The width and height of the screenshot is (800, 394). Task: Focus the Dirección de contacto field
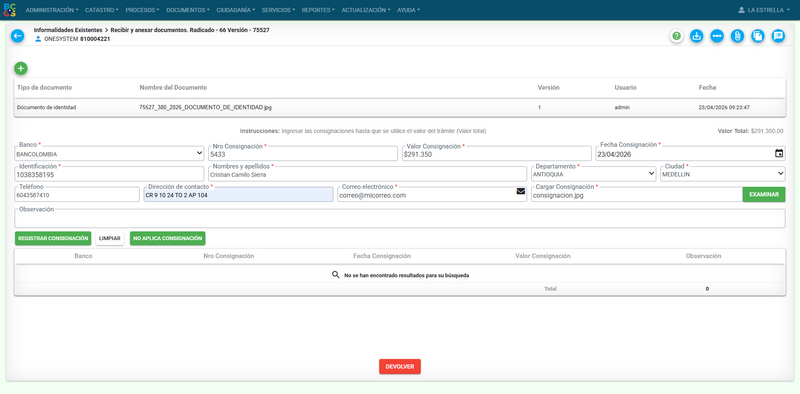coord(238,194)
